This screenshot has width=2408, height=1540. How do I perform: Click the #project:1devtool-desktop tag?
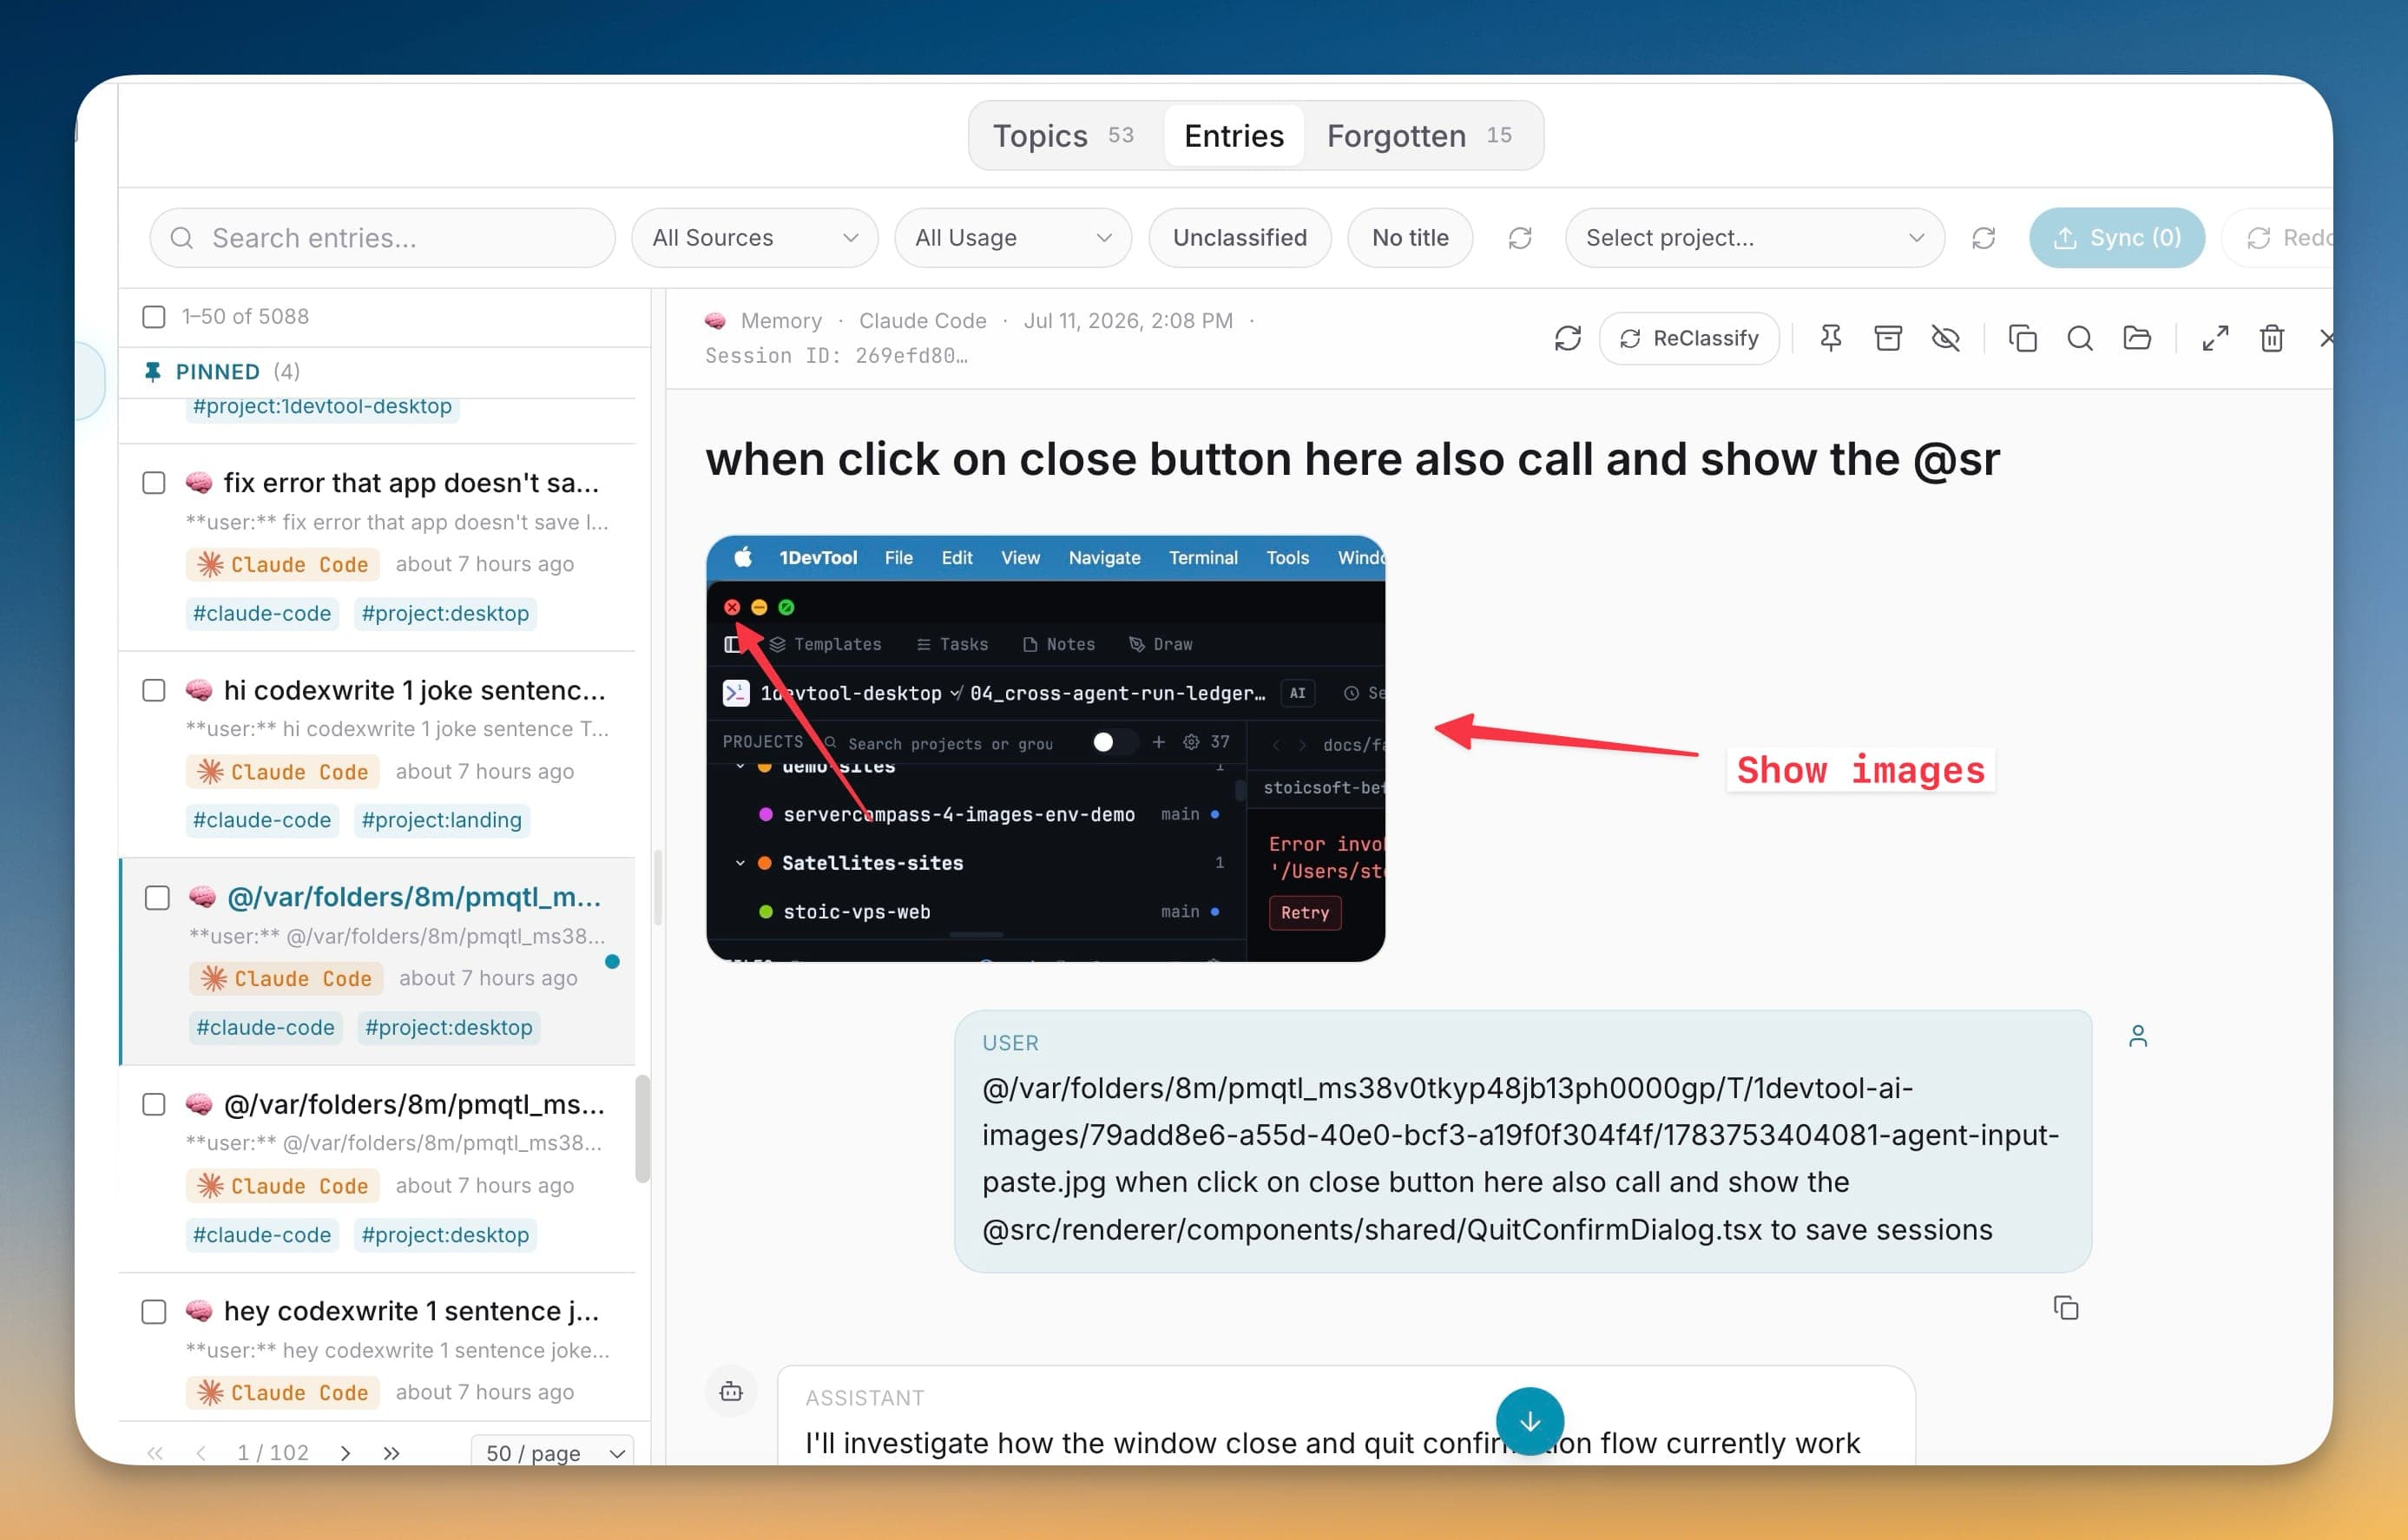(x=322, y=407)
